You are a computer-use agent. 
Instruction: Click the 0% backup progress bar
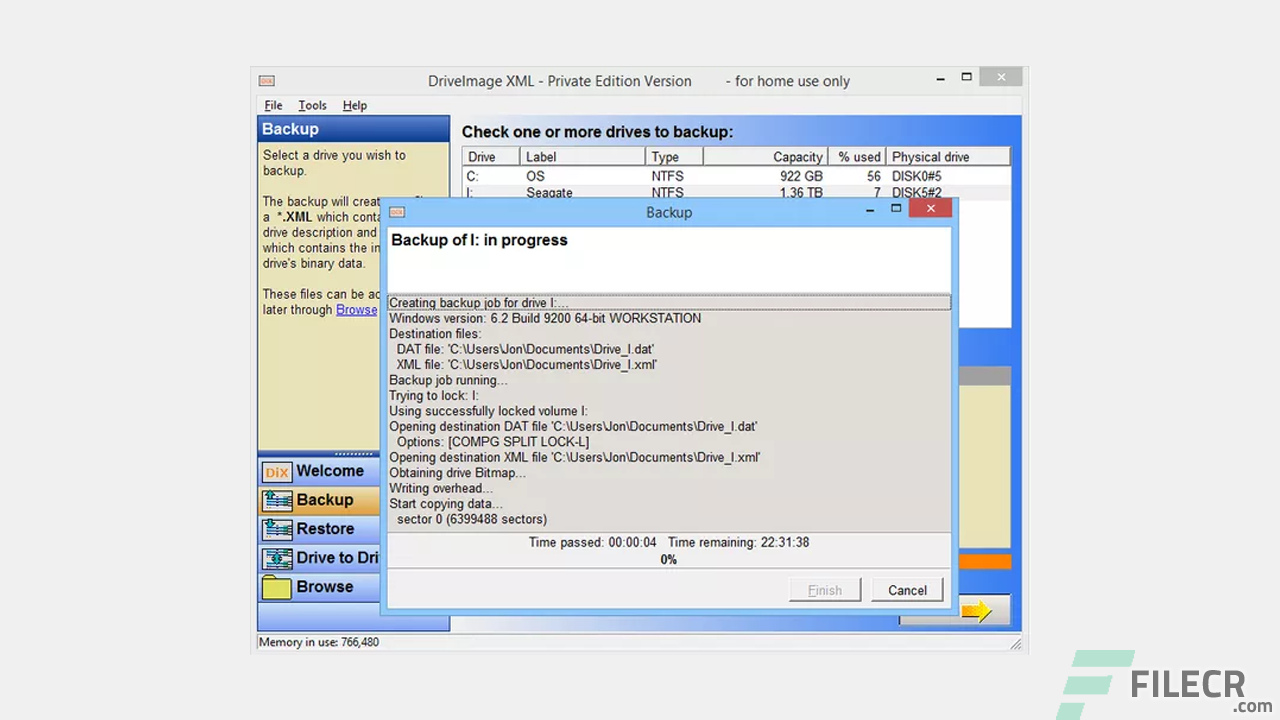668,560
